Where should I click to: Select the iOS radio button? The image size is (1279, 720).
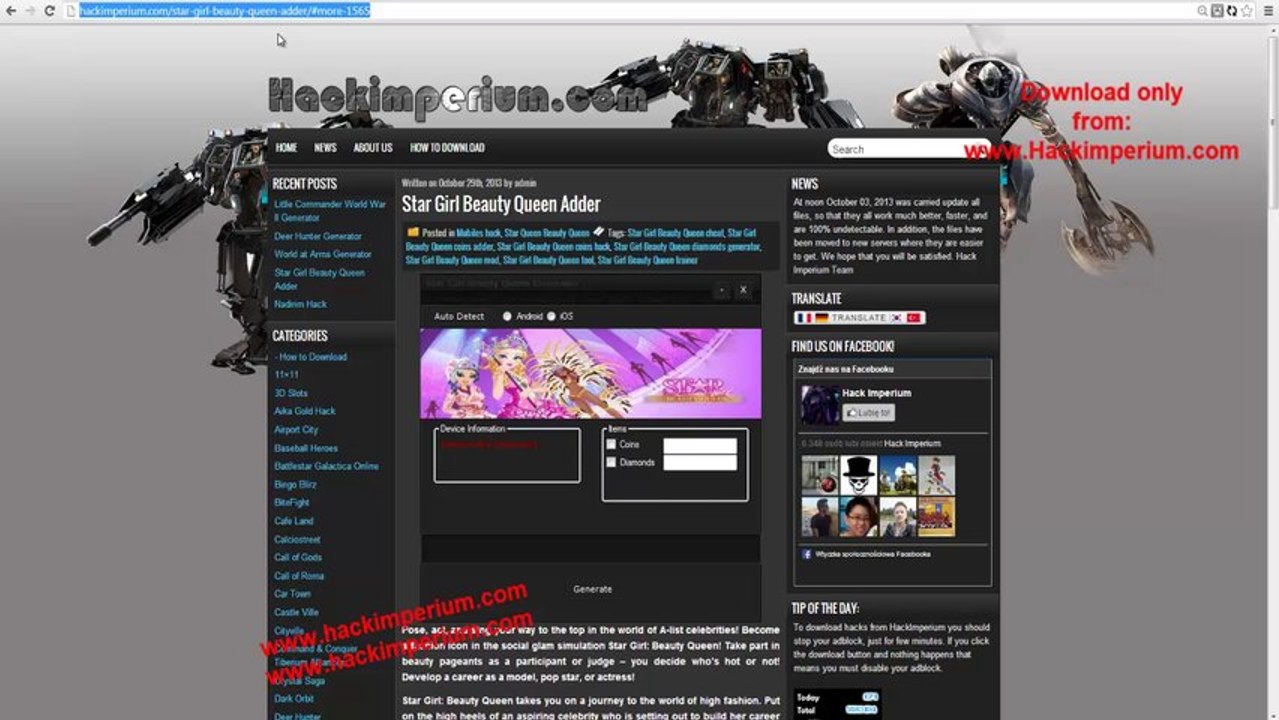coord(551,316)
